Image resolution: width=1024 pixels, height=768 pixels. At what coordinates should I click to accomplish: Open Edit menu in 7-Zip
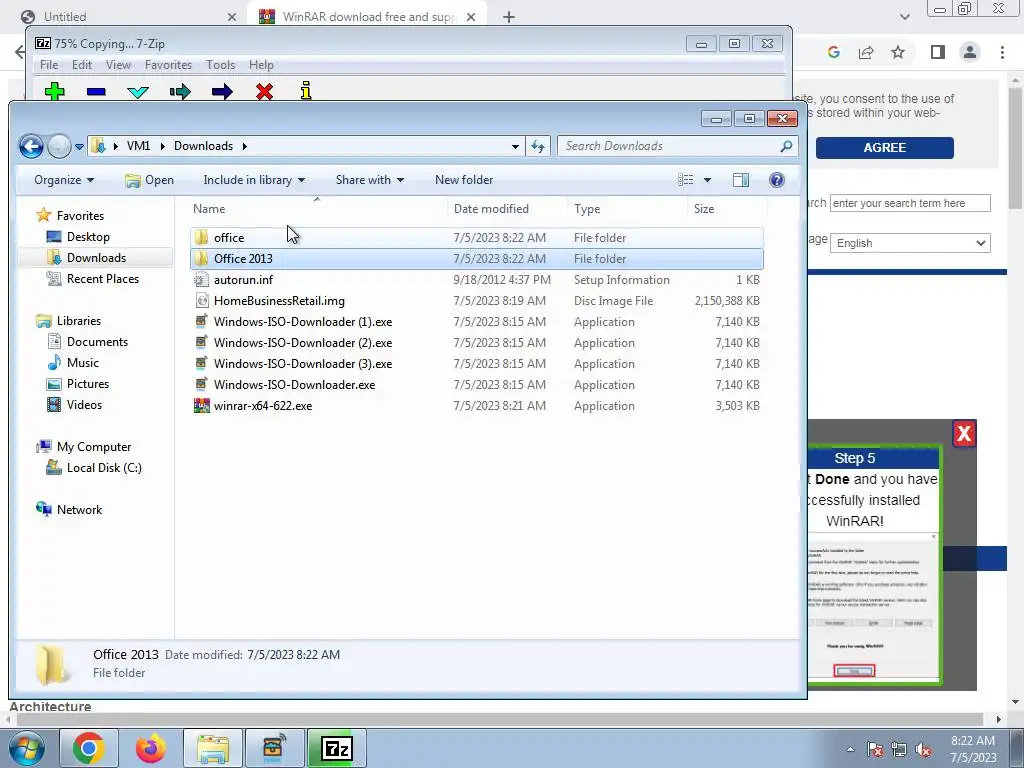(x=82, y=65)
